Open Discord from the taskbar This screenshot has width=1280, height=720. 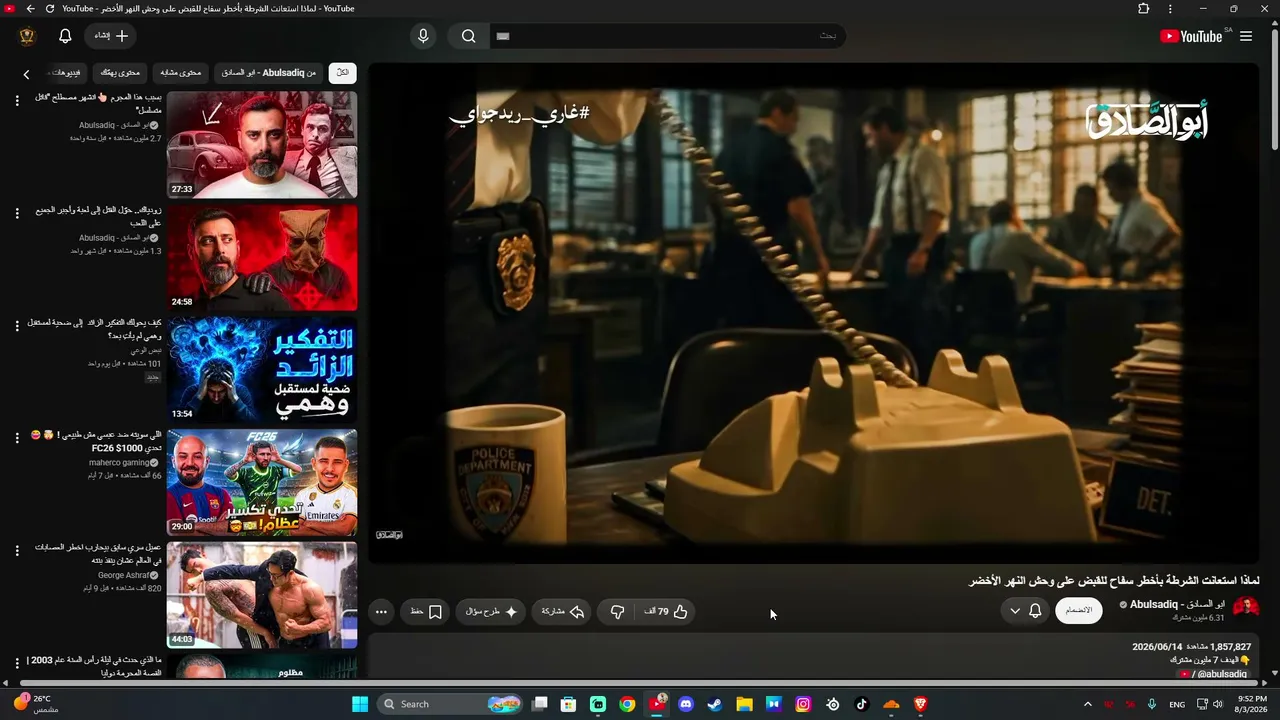click(686, 704)
